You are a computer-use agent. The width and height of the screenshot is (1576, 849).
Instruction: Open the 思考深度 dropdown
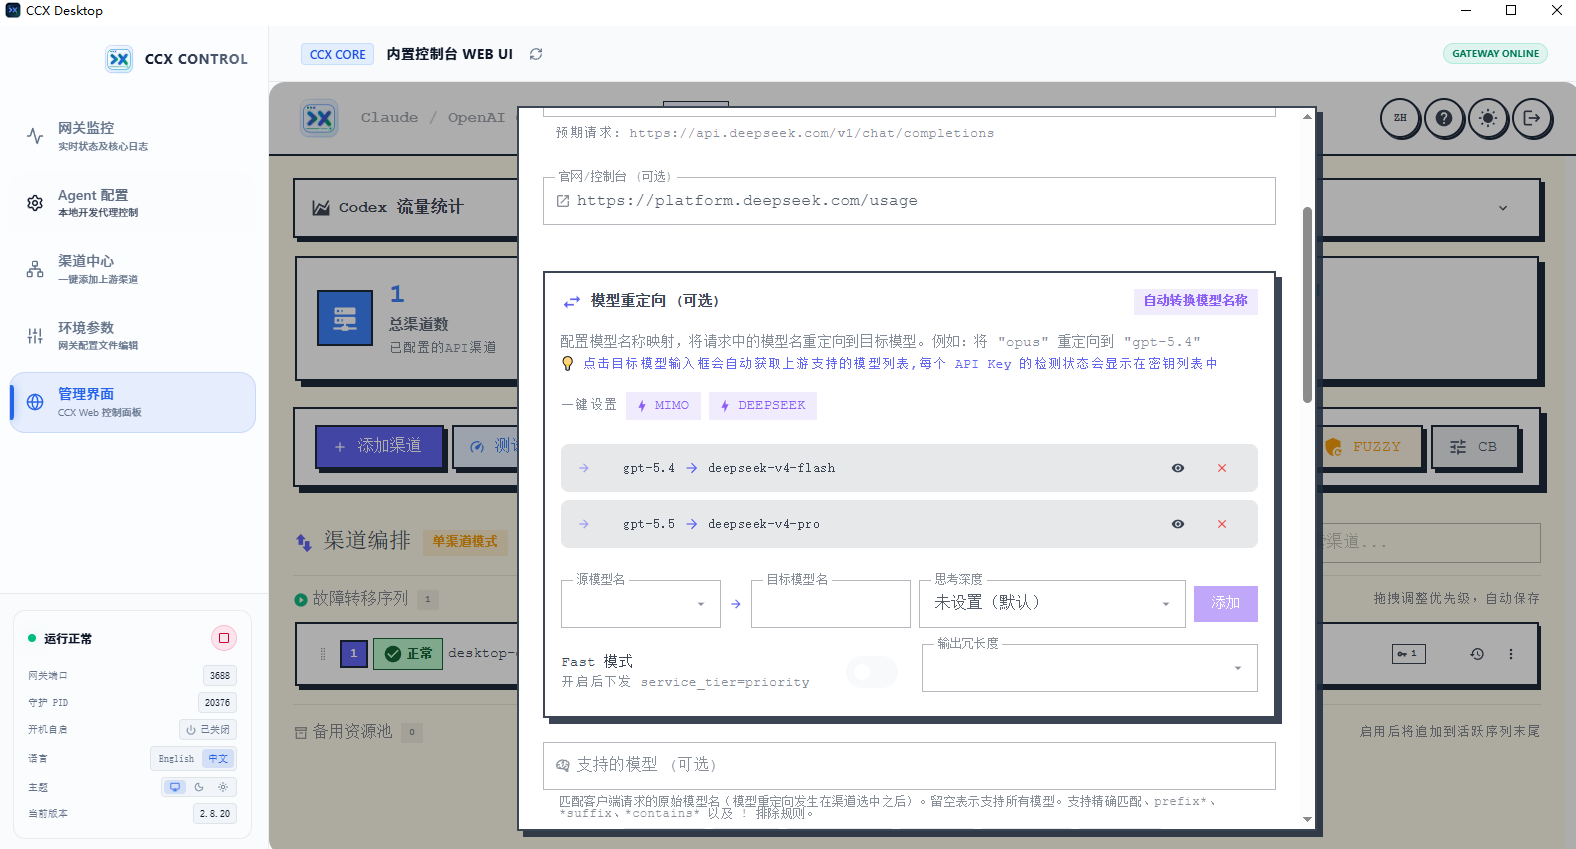click(x=1052, y=604)
